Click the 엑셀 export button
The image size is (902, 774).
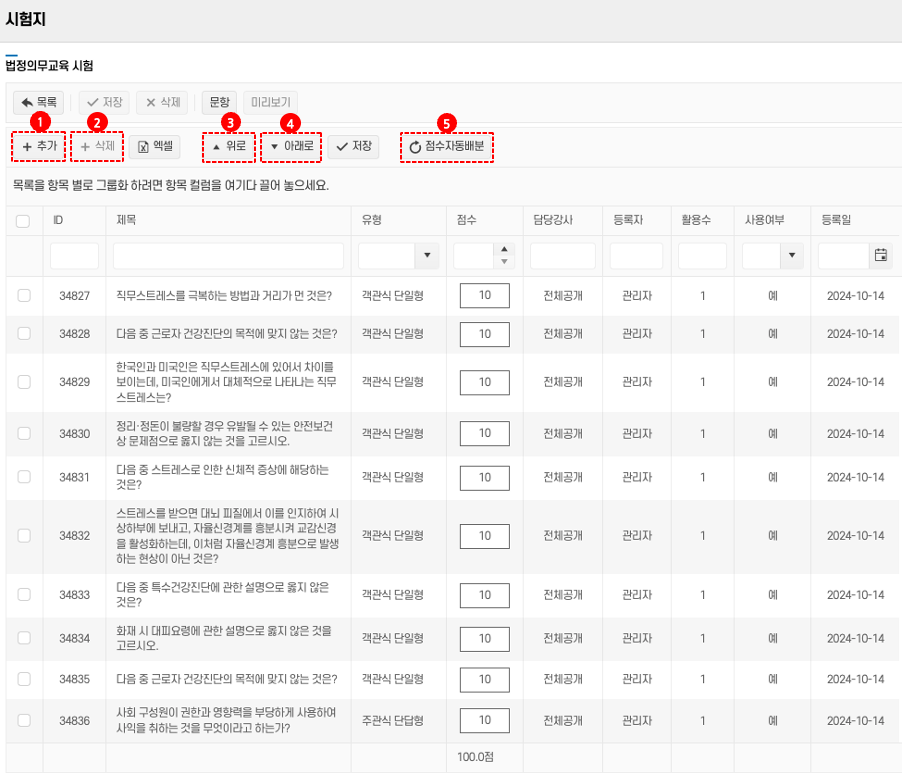154,147
